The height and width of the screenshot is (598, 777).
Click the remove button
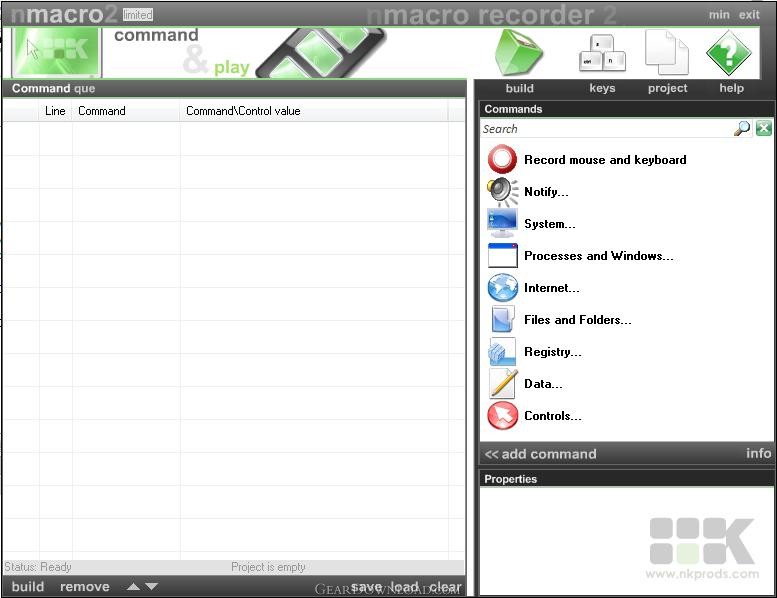[x=85, y=587]
